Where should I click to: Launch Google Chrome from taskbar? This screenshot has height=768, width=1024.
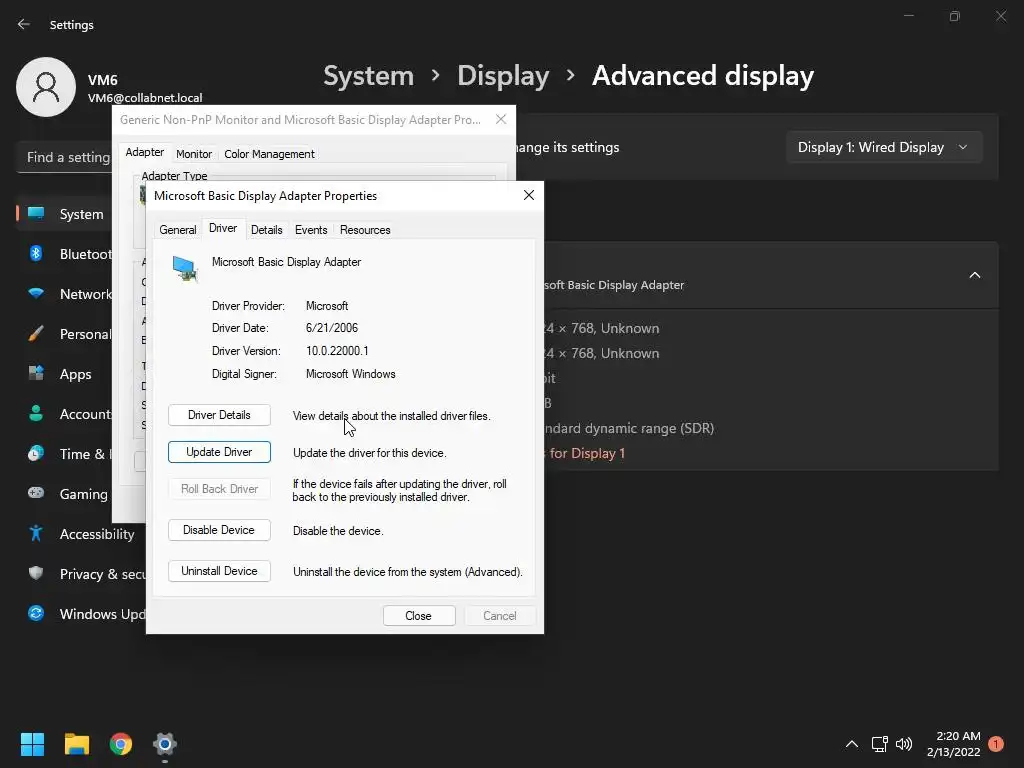click(x=121, y=744)
